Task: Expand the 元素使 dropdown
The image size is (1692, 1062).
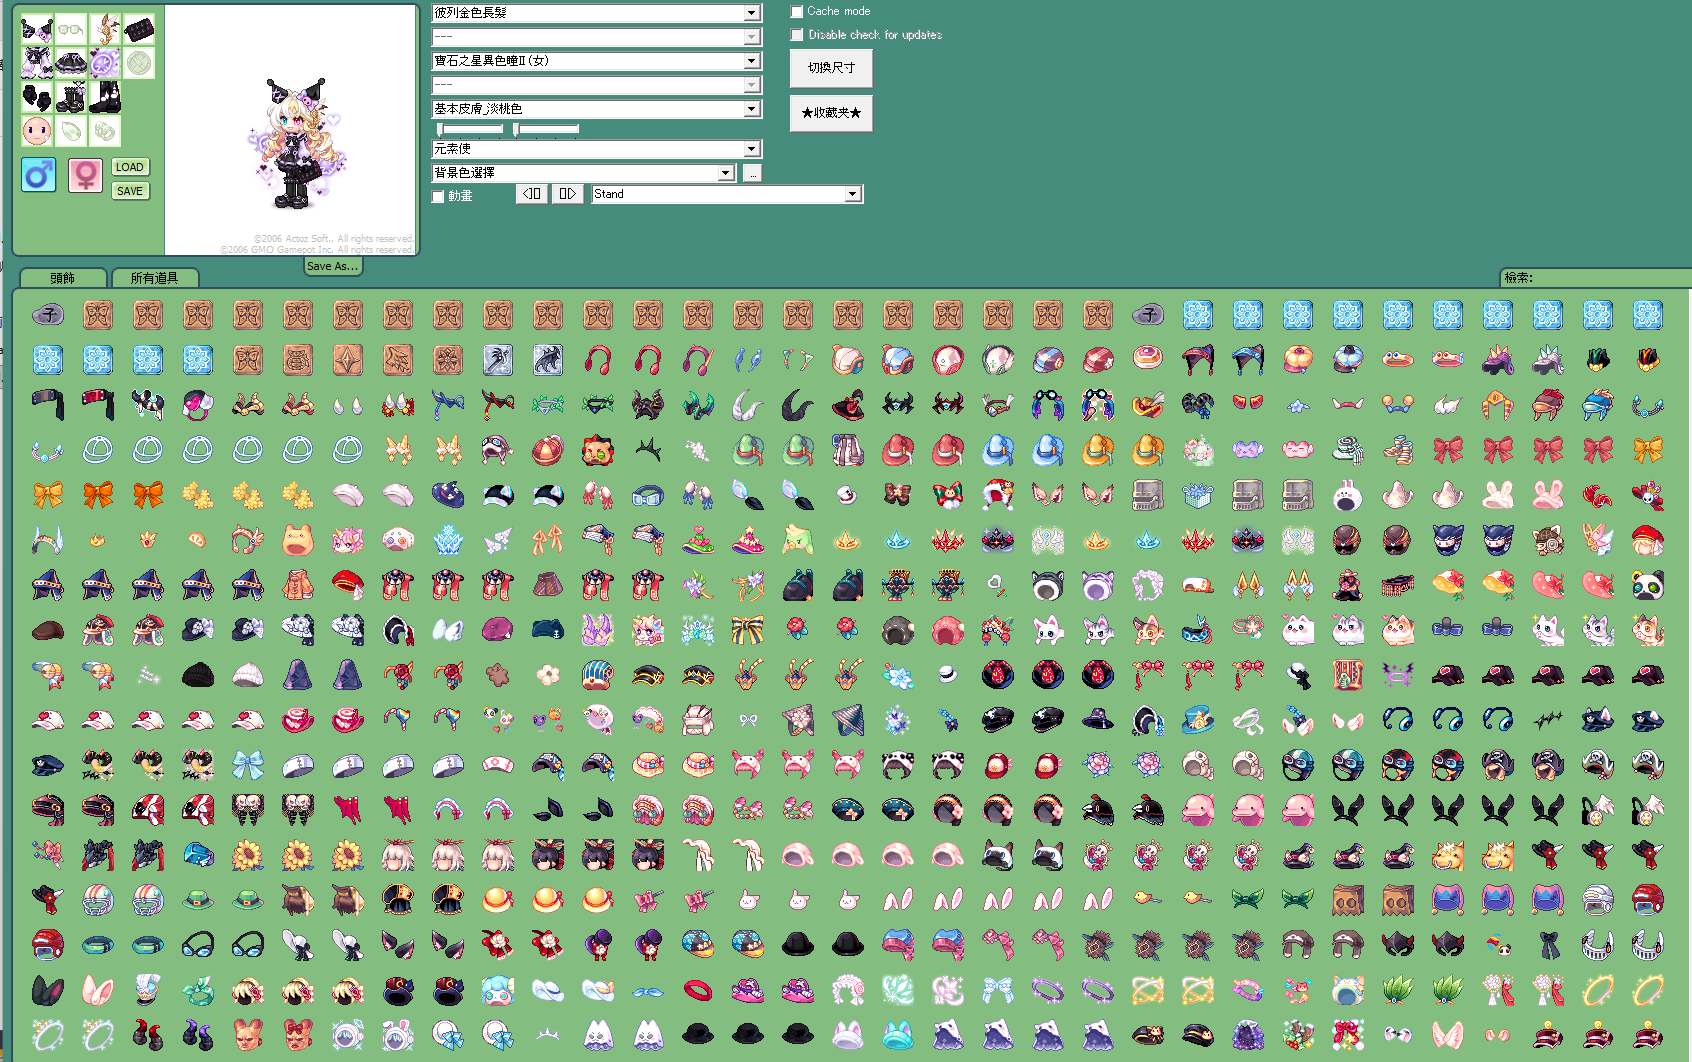Action: point(596,149)
